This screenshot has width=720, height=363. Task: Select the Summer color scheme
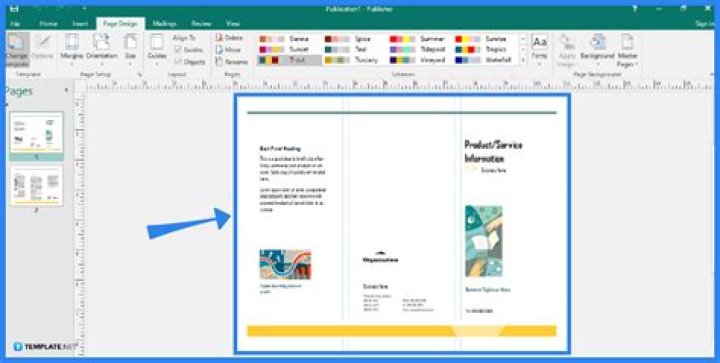(420, 39)
